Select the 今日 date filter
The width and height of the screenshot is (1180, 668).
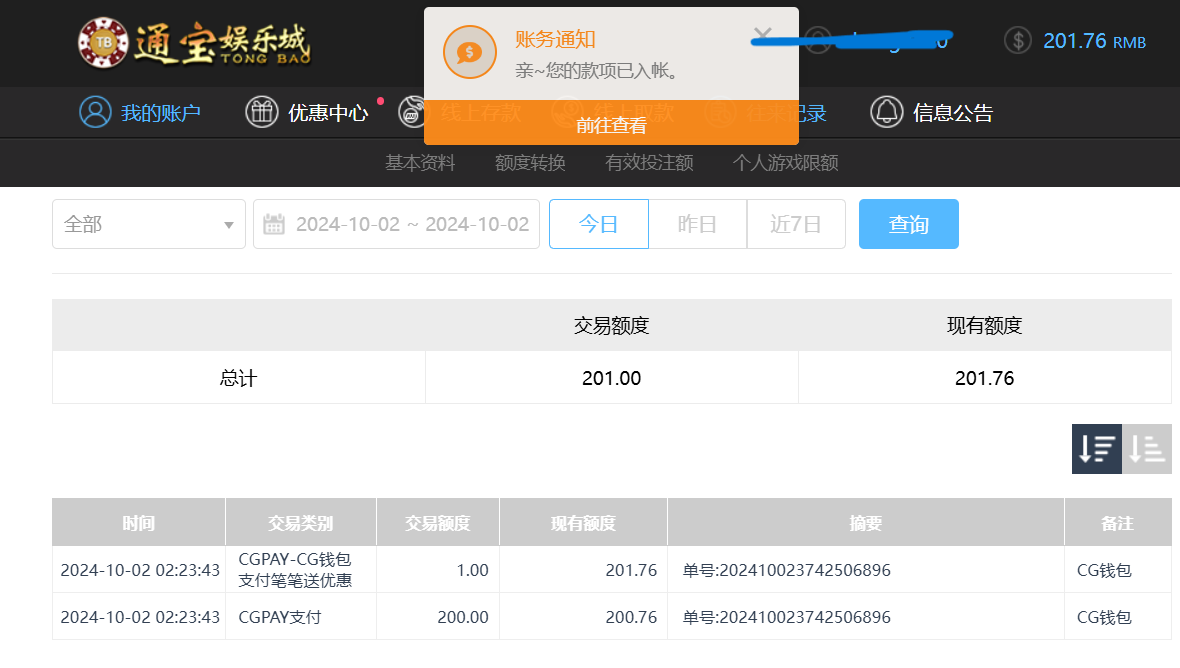598,224
